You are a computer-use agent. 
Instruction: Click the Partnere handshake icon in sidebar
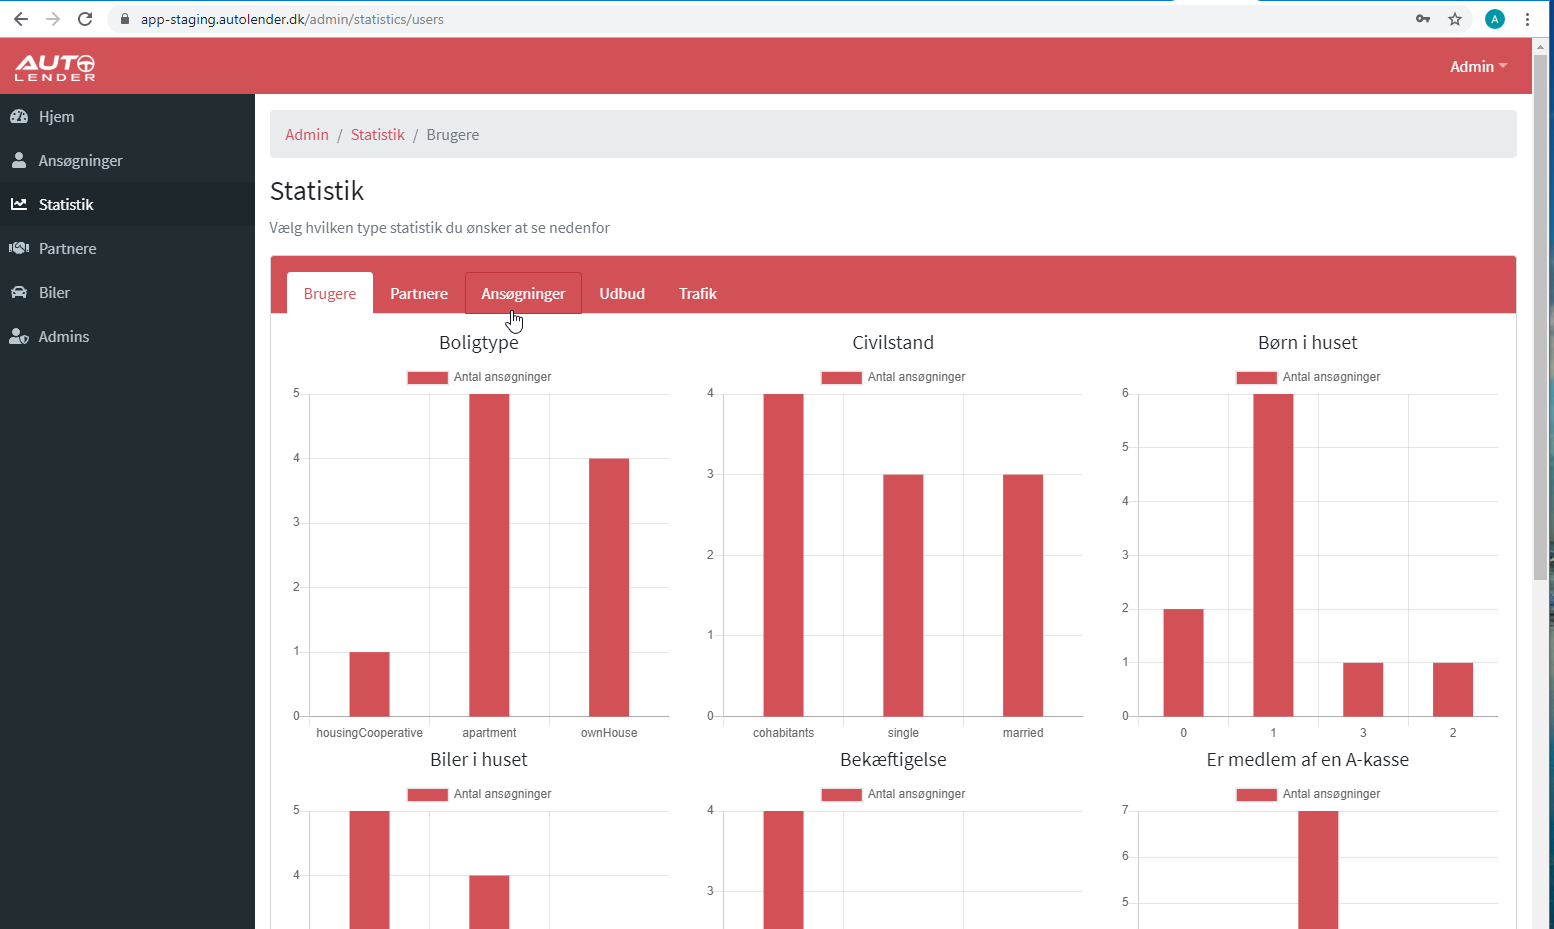19,248
